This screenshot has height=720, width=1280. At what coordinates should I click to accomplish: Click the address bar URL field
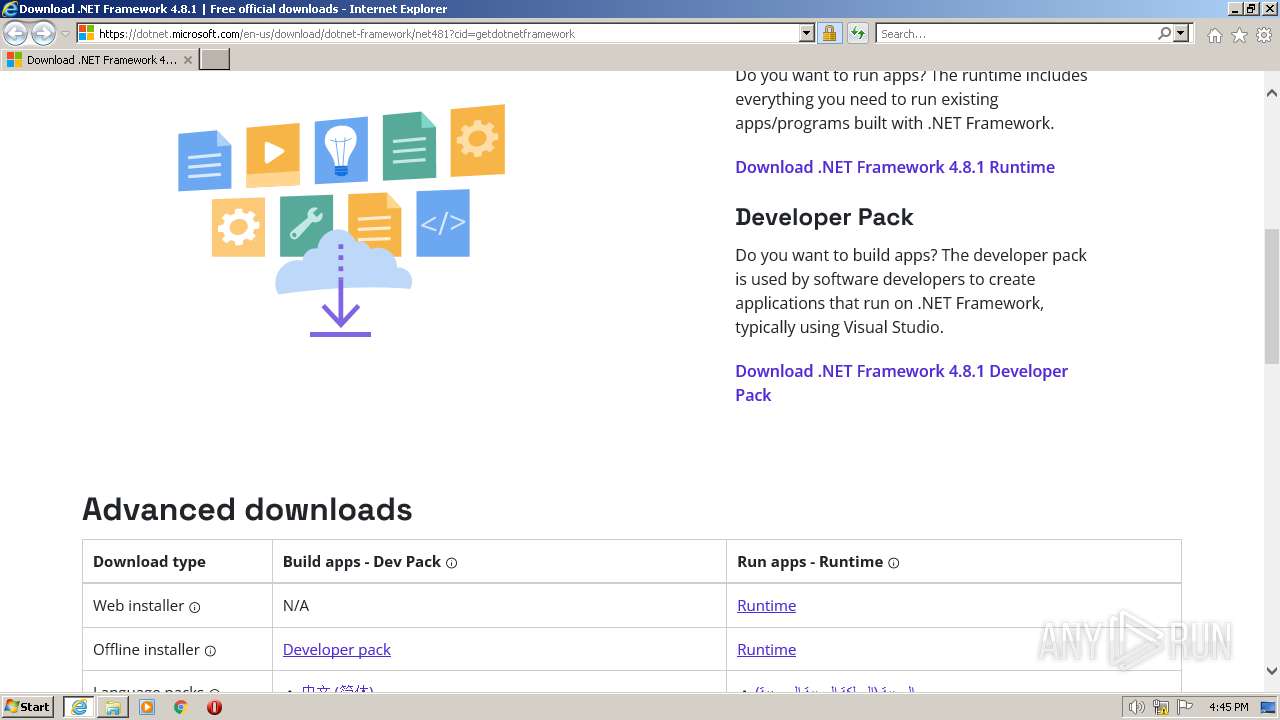[x=446, y=33]
